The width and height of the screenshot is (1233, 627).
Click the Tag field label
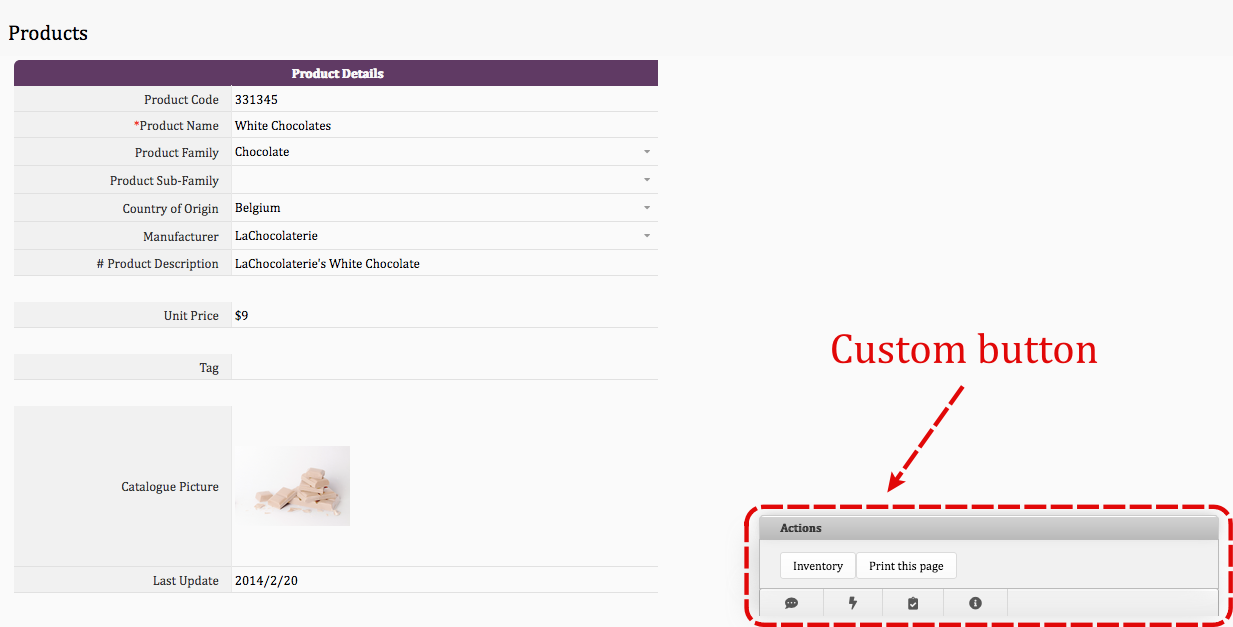[209, 368]
